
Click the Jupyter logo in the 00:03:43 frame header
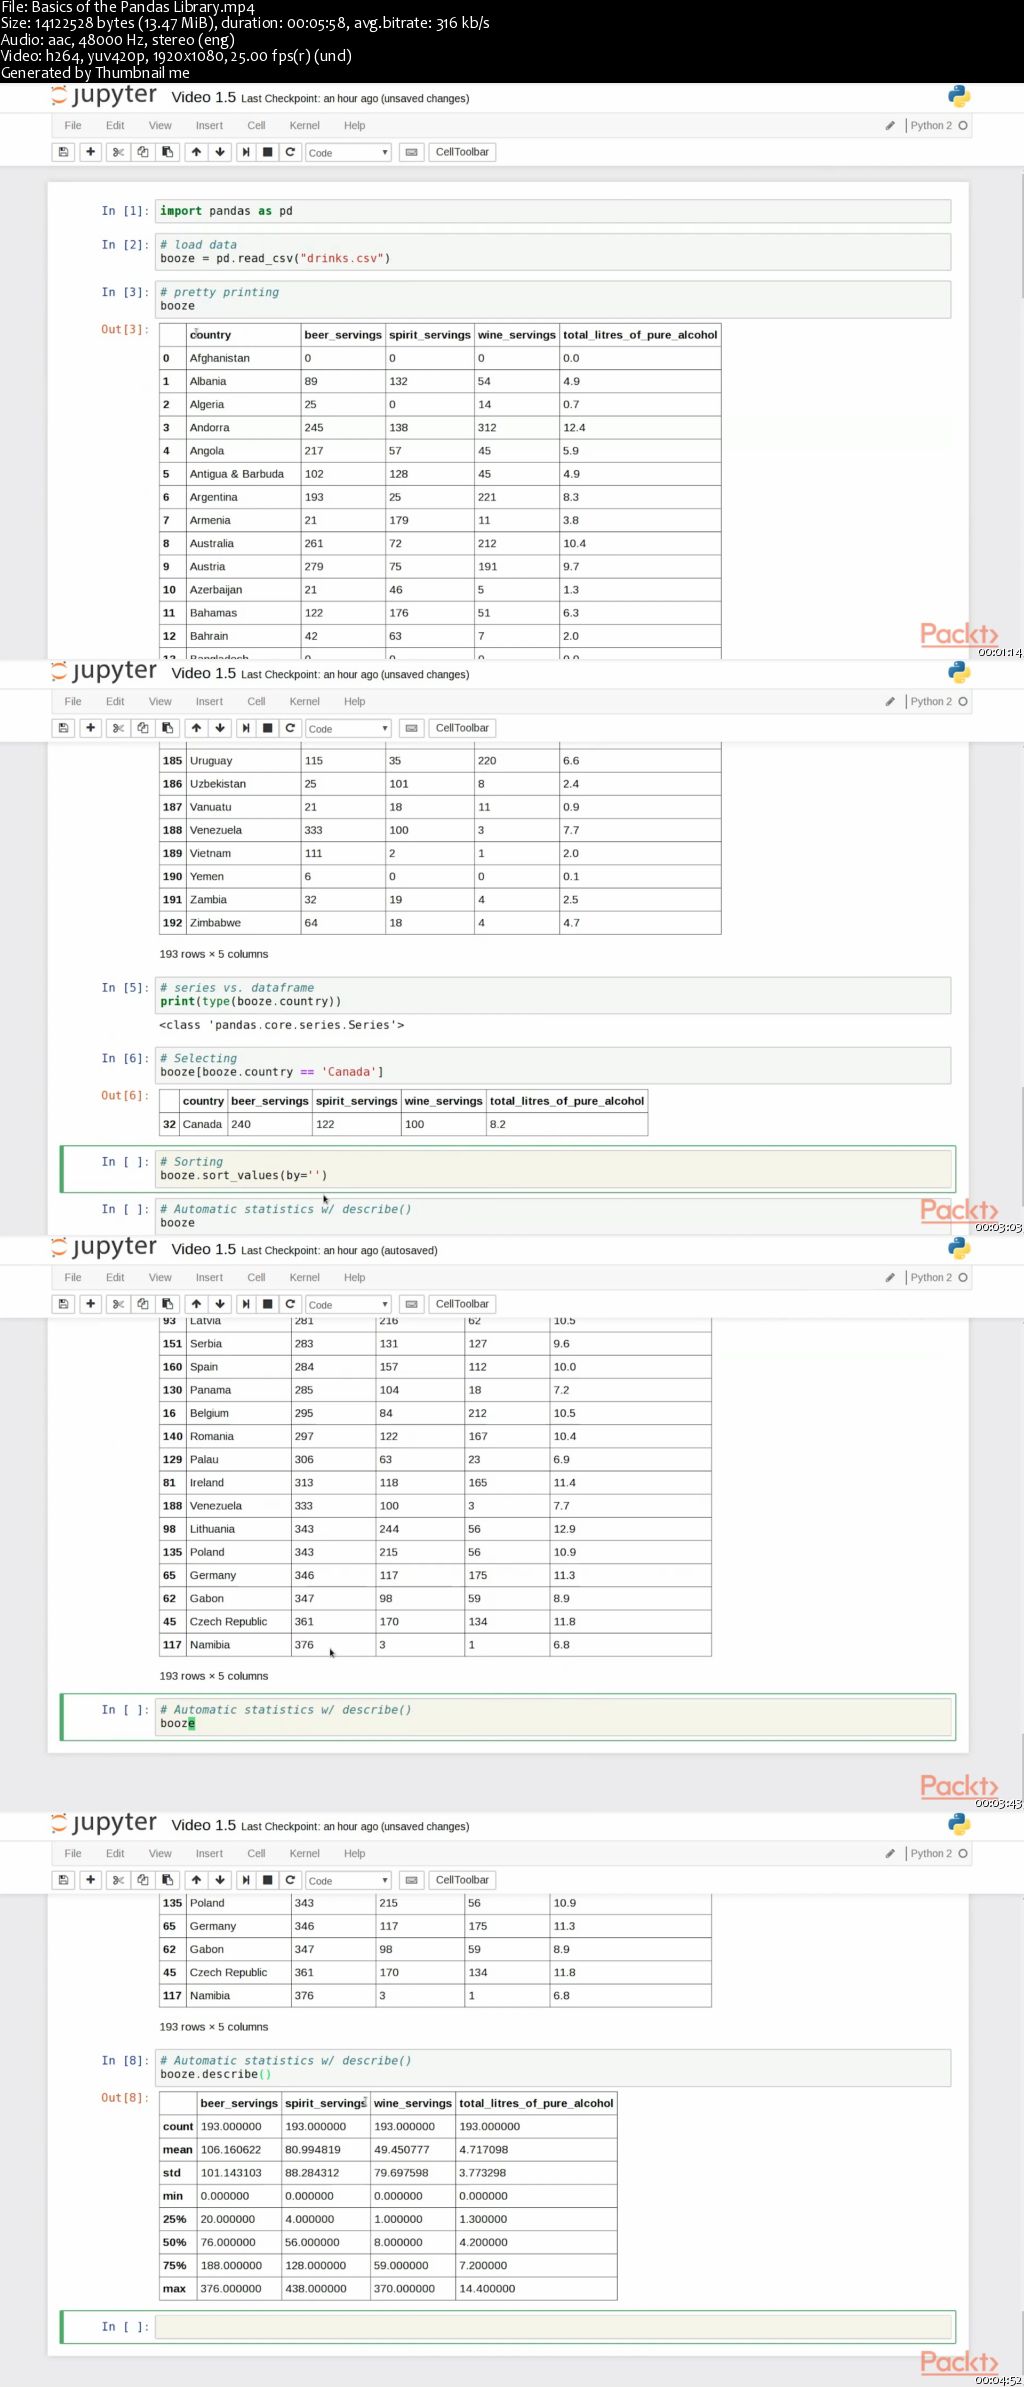(105, 1247)
